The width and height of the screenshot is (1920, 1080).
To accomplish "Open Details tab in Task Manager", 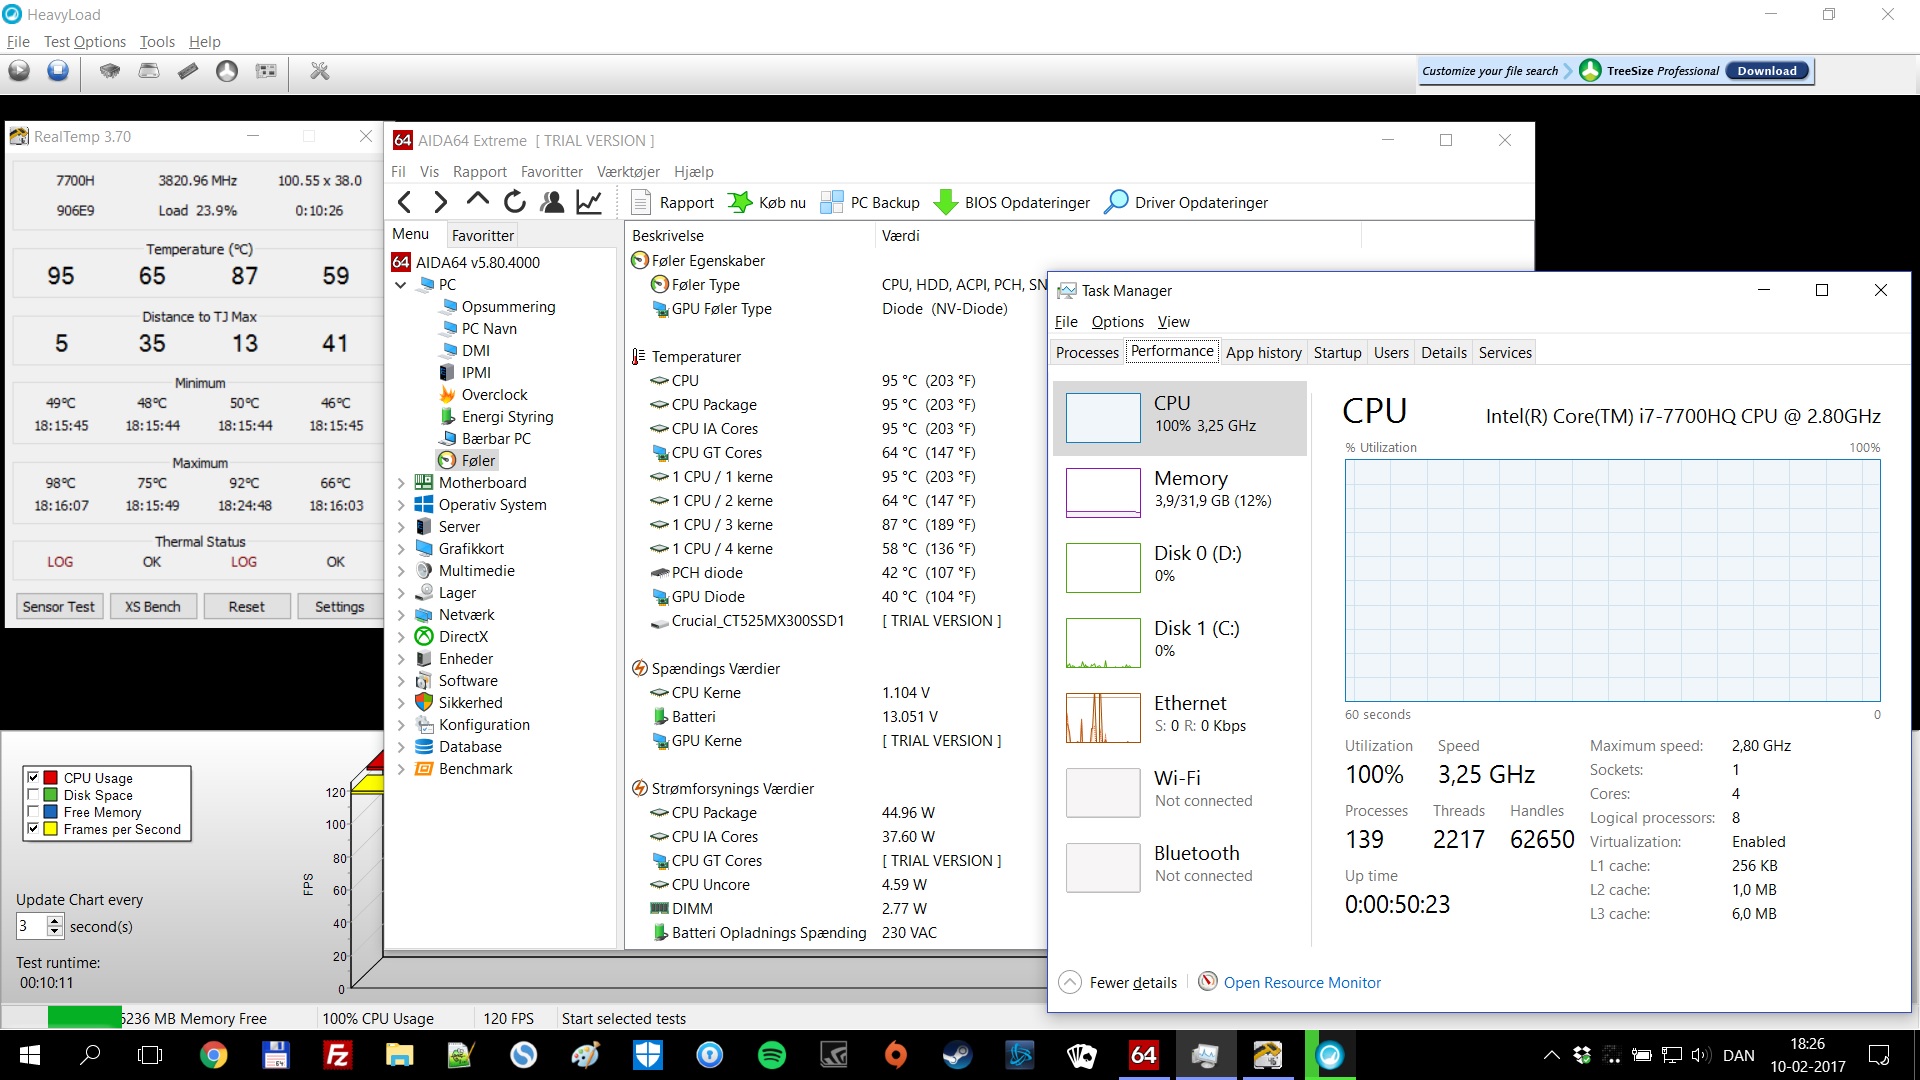I will pyautogui.click(x=1443, y=352).
